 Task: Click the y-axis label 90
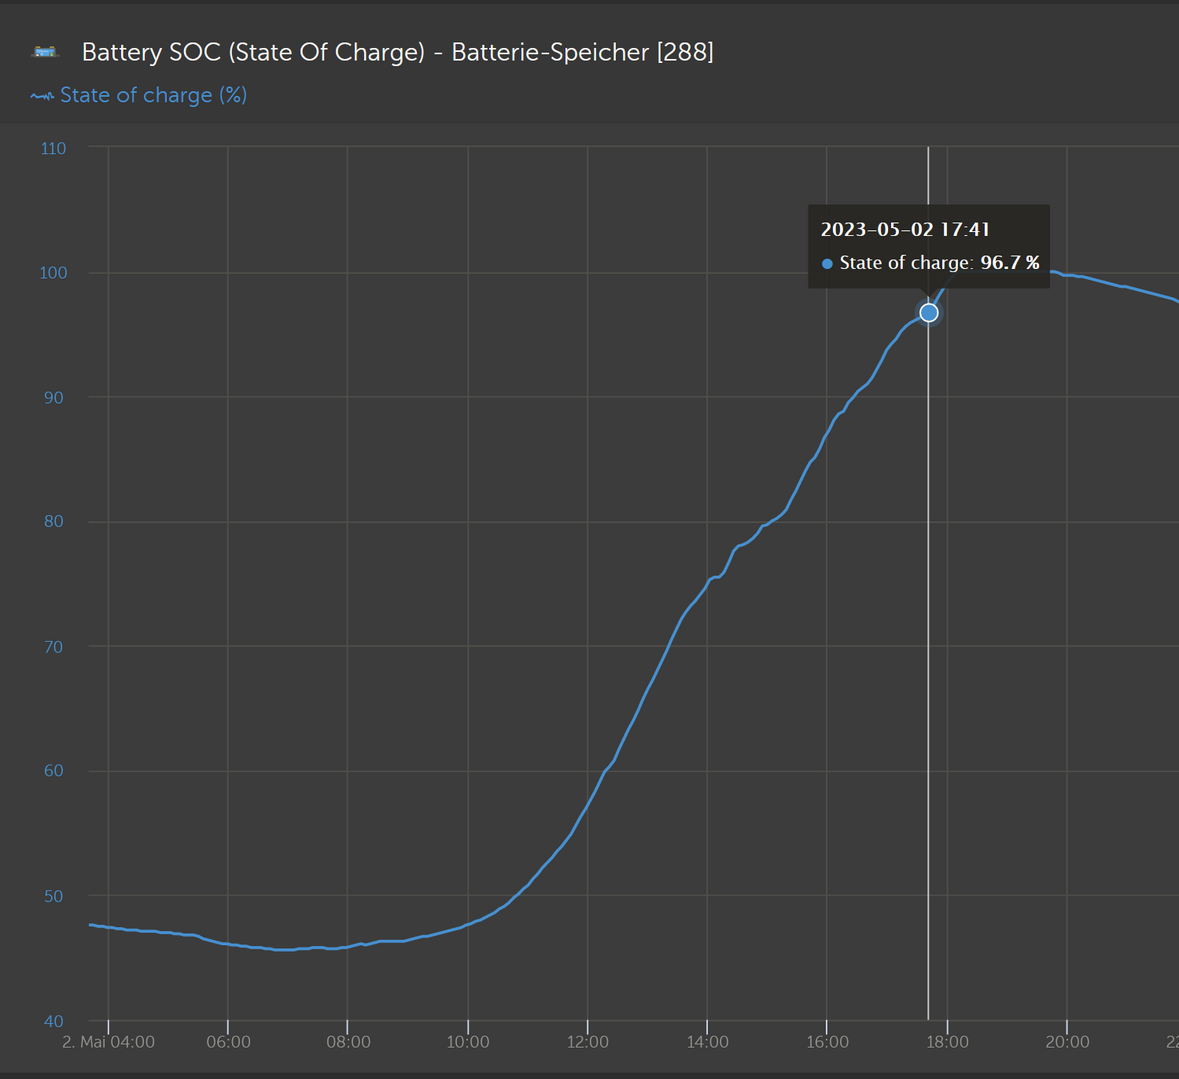53,397
